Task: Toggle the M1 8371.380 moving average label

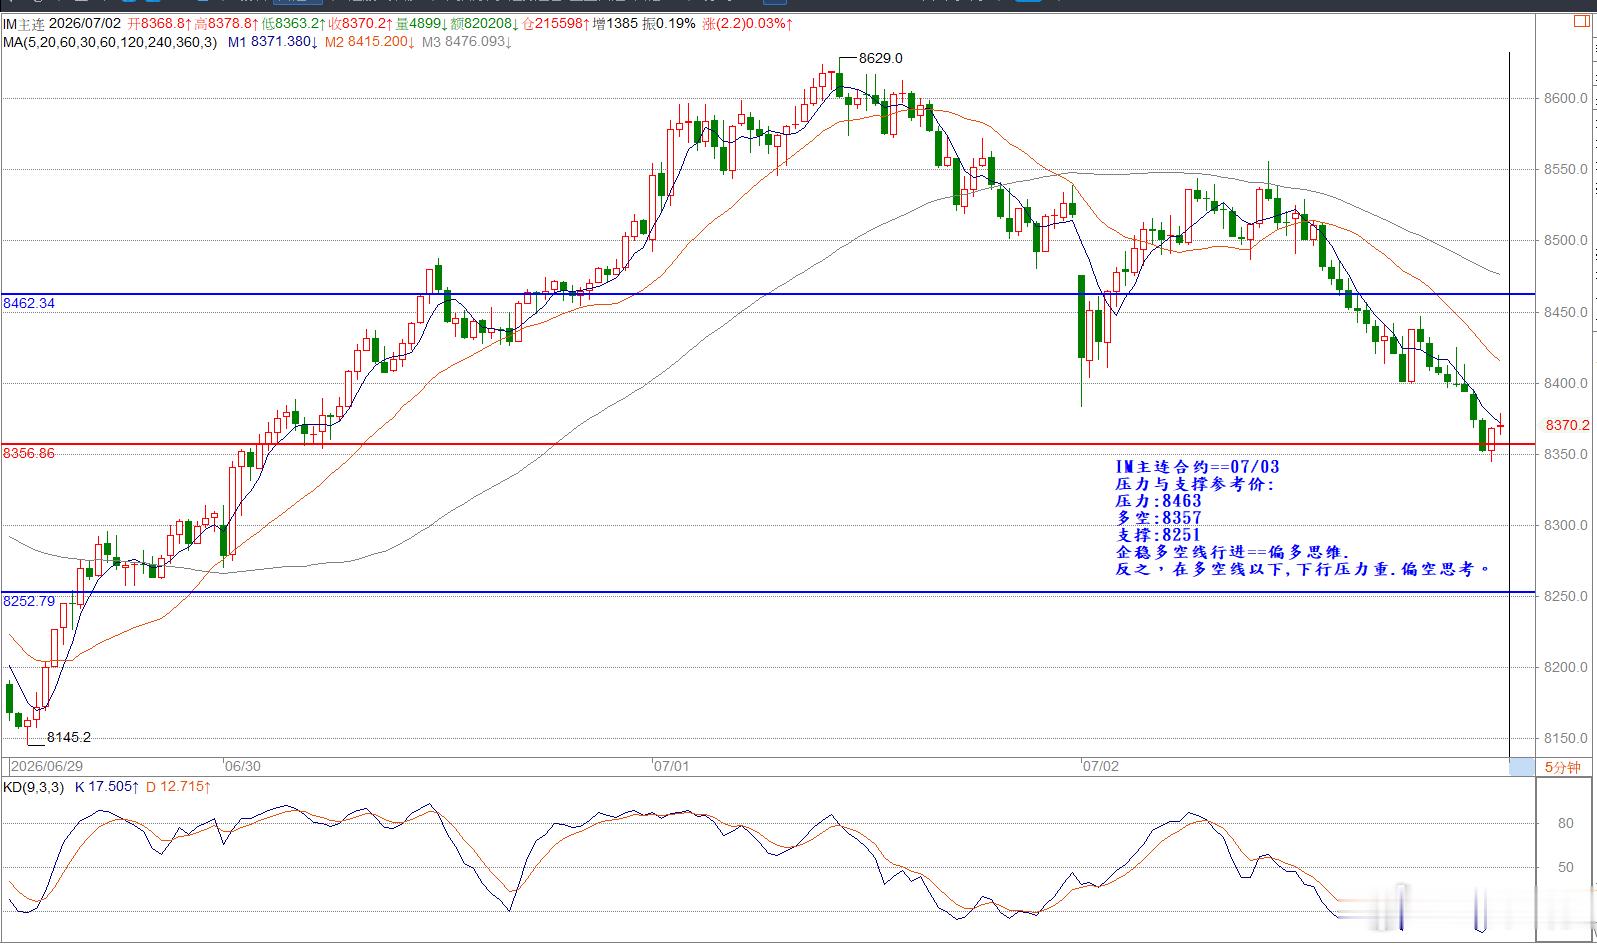Action: click(273, 42)
